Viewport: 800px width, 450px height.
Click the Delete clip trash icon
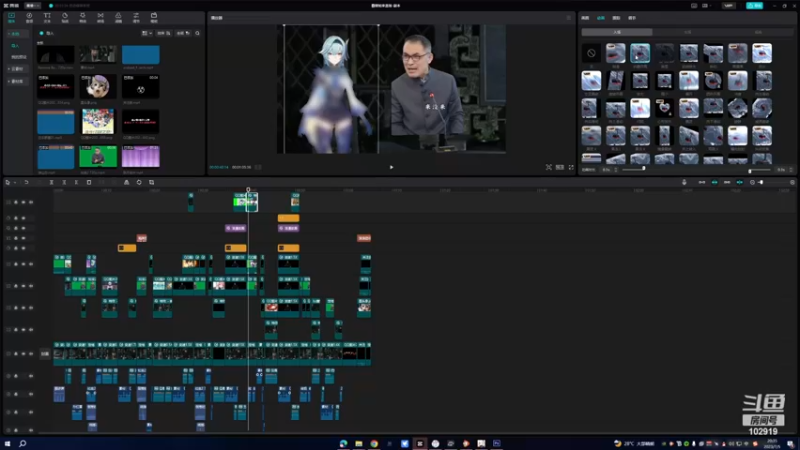coord(89,182)
